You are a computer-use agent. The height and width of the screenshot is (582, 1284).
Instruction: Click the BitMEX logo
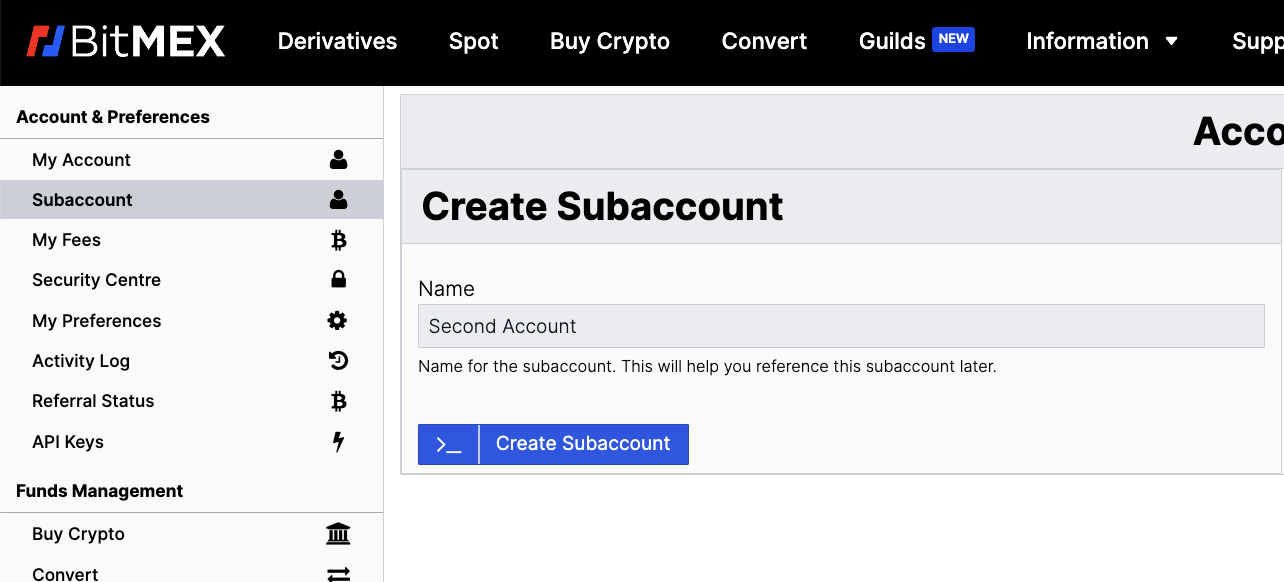125,41
